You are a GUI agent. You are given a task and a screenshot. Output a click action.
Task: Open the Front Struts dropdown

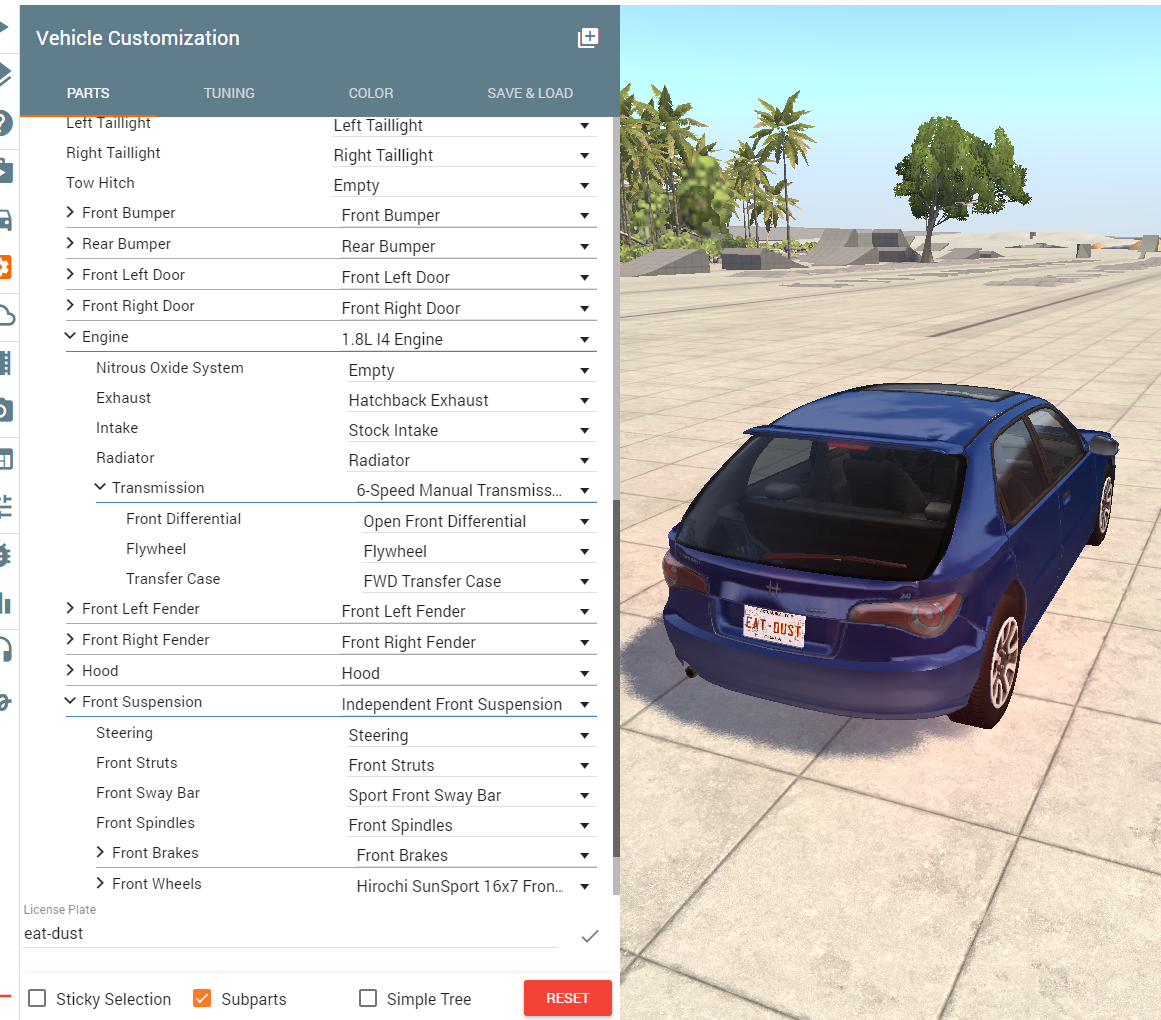(471, 765)
